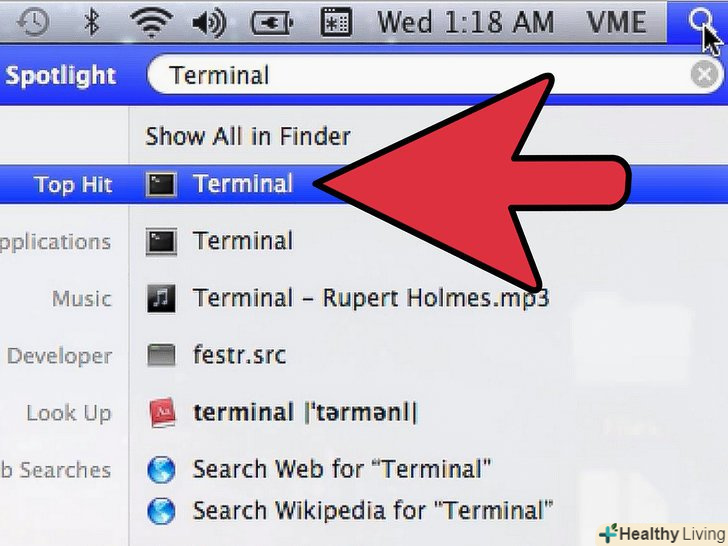Open festr.src developer result
This screenshot has height=546, width=728.
pyautogui.click(x=239, y=355)
